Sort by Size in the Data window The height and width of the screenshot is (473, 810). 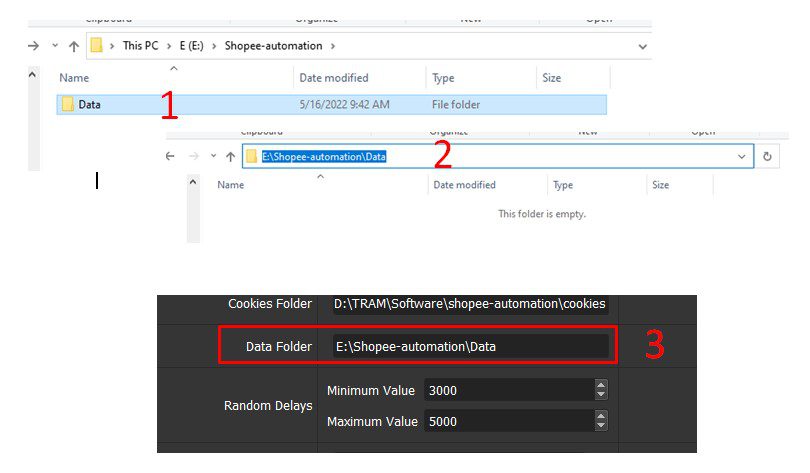[660, 185]
